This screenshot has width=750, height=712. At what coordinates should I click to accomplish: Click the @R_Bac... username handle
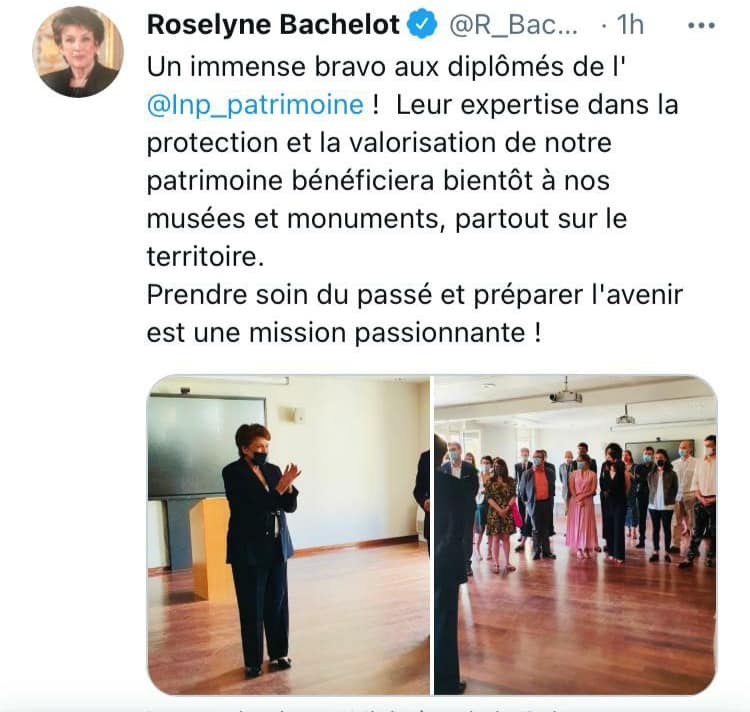pyautogui.click(x=514, y=25)
